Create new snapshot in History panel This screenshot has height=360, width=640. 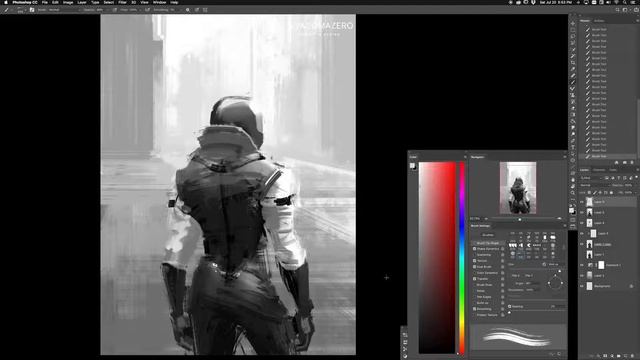[x=624, y=162]
